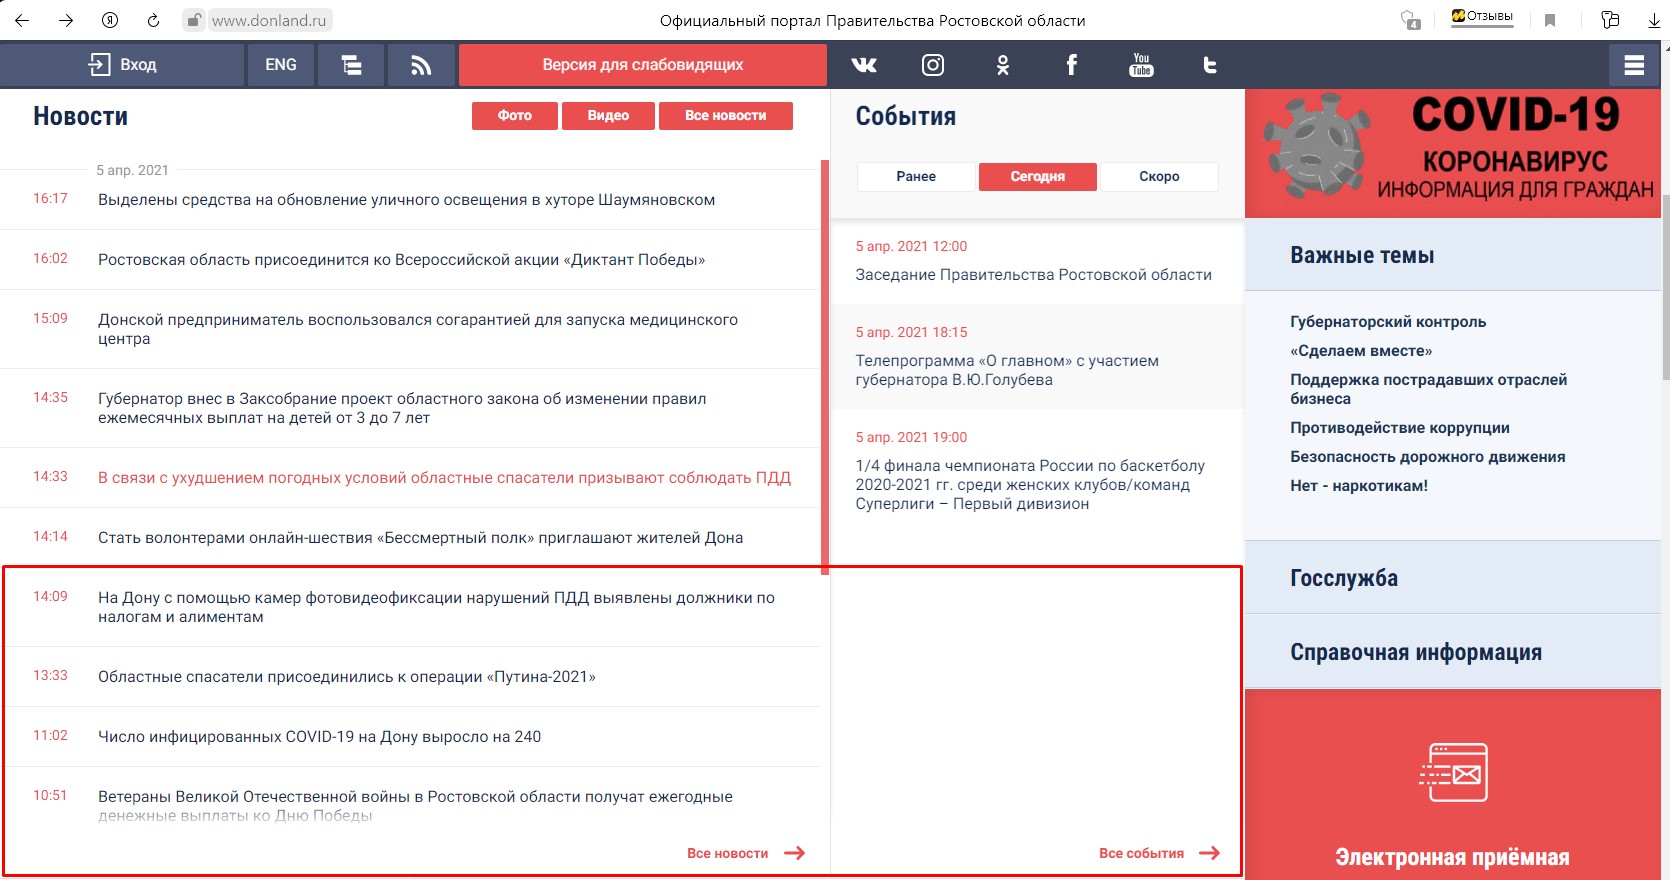The image size is (1670, 880).
Task: Open the Противодействие коррупции link
Action: point(1399,428)
